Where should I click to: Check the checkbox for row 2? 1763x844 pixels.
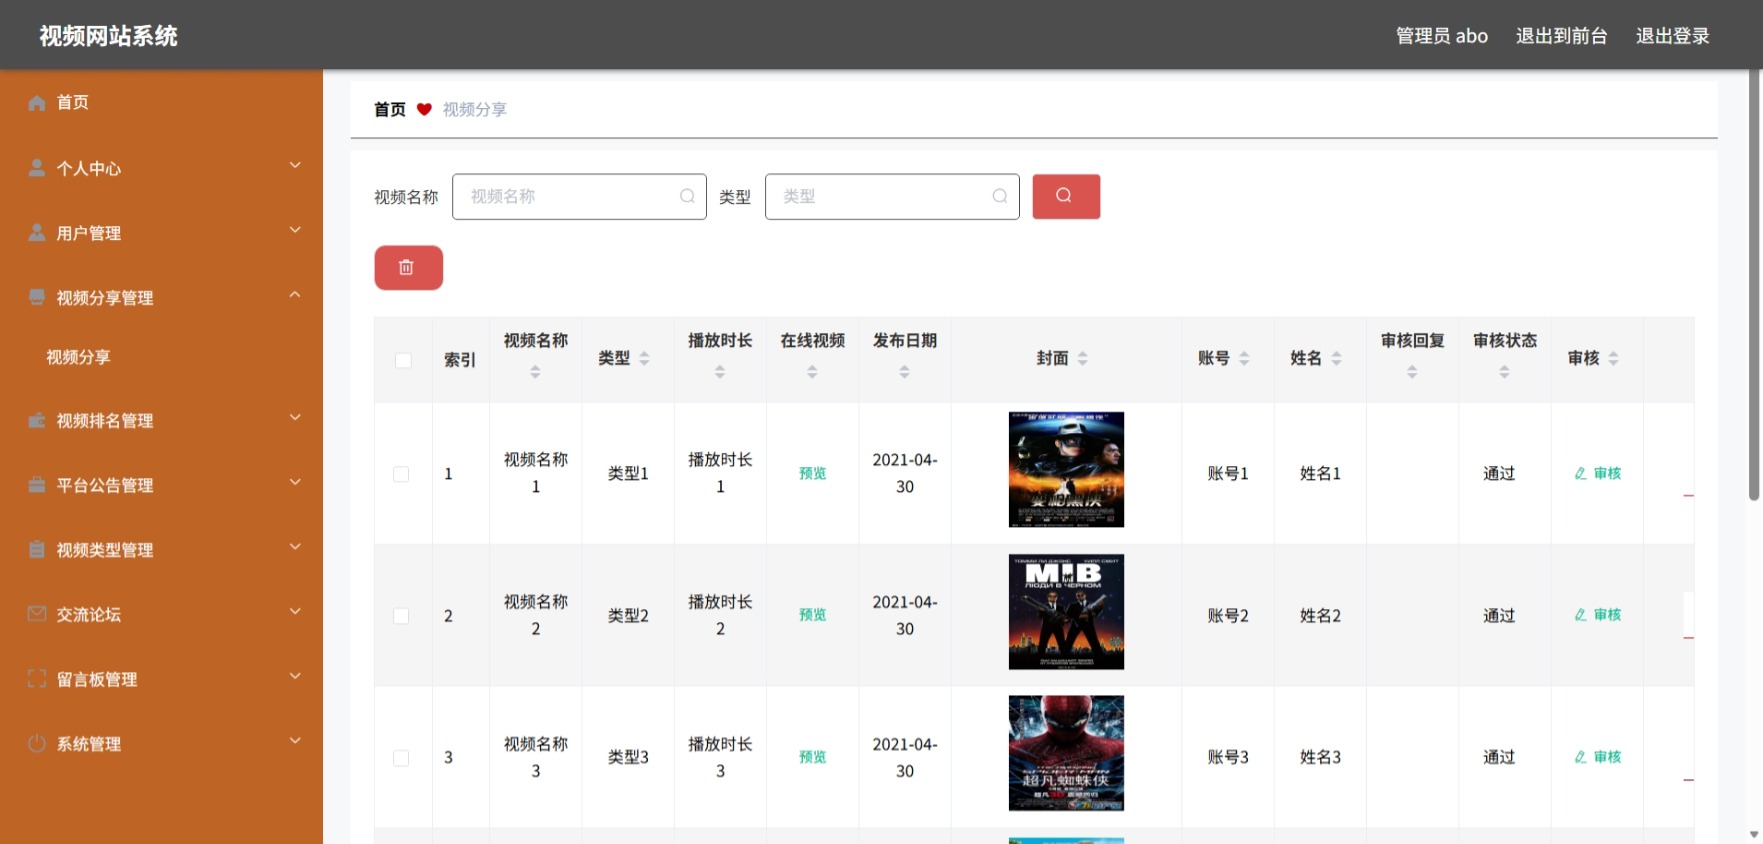401,616
